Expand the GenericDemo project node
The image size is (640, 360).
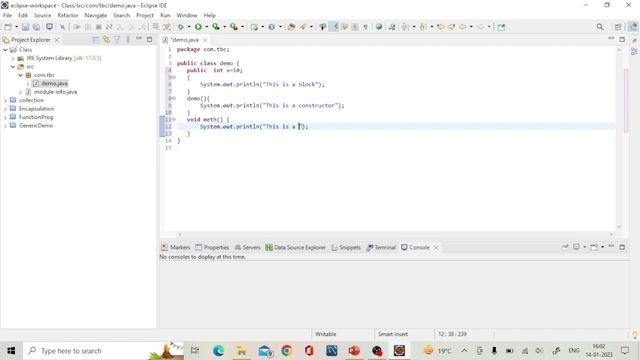click(5, 126)
